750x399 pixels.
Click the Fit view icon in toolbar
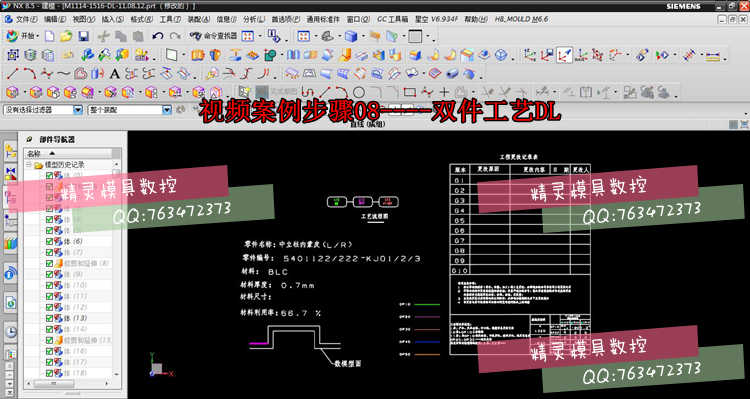(247, 36)
